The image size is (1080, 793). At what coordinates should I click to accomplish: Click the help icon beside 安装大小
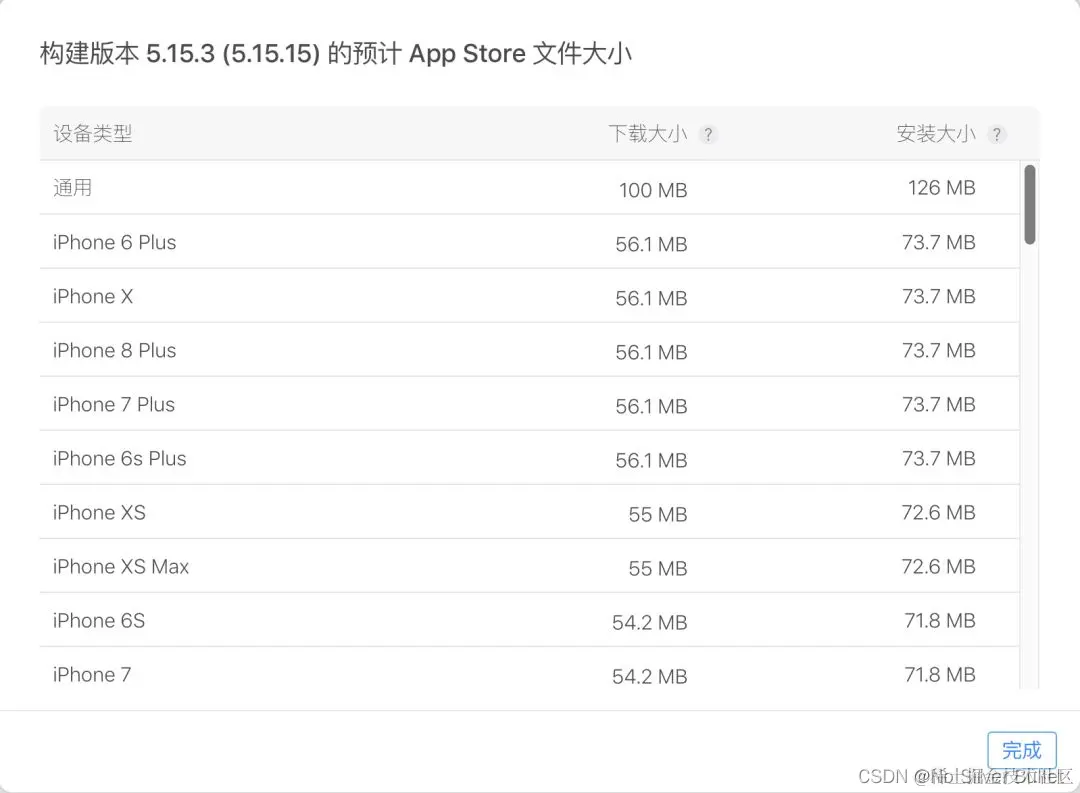point(996,134)
